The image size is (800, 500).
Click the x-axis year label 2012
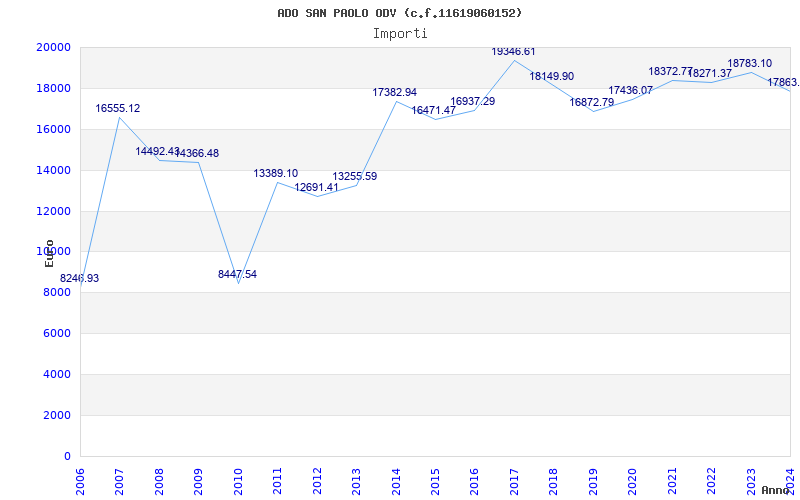(317, 481)
